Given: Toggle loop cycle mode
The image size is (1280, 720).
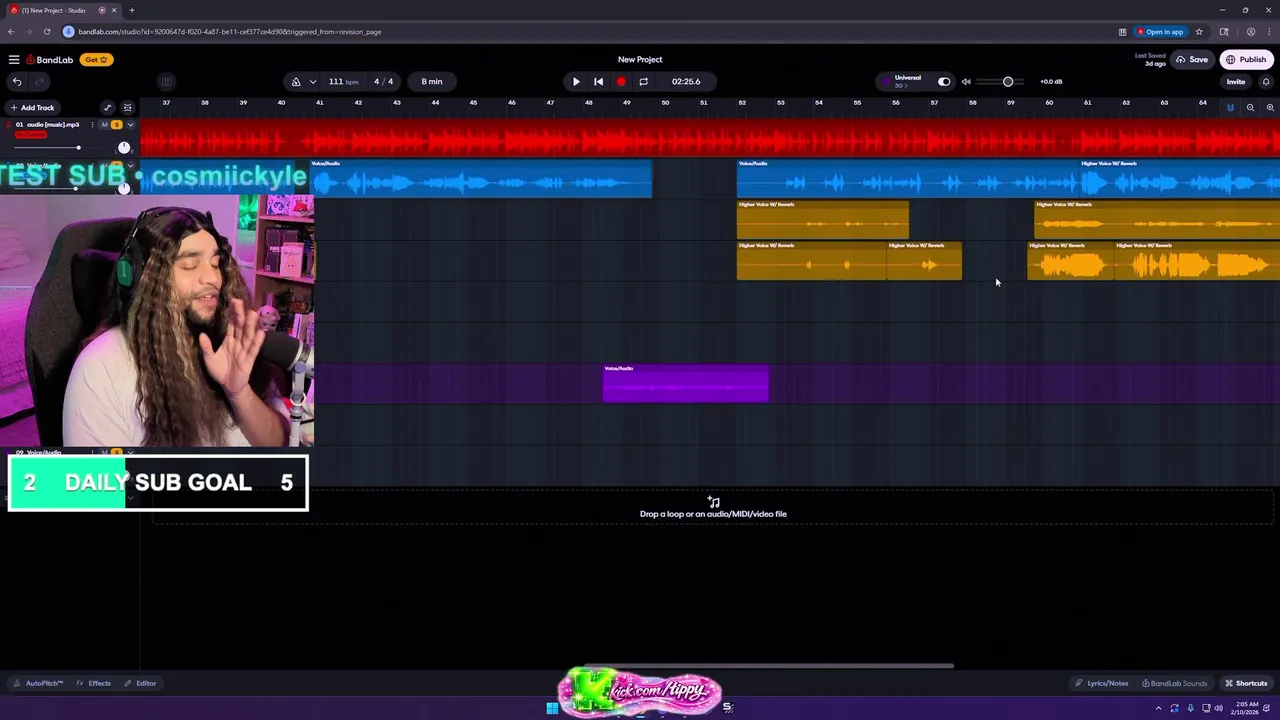Looking at the screenshot, I should pos(643,82).
